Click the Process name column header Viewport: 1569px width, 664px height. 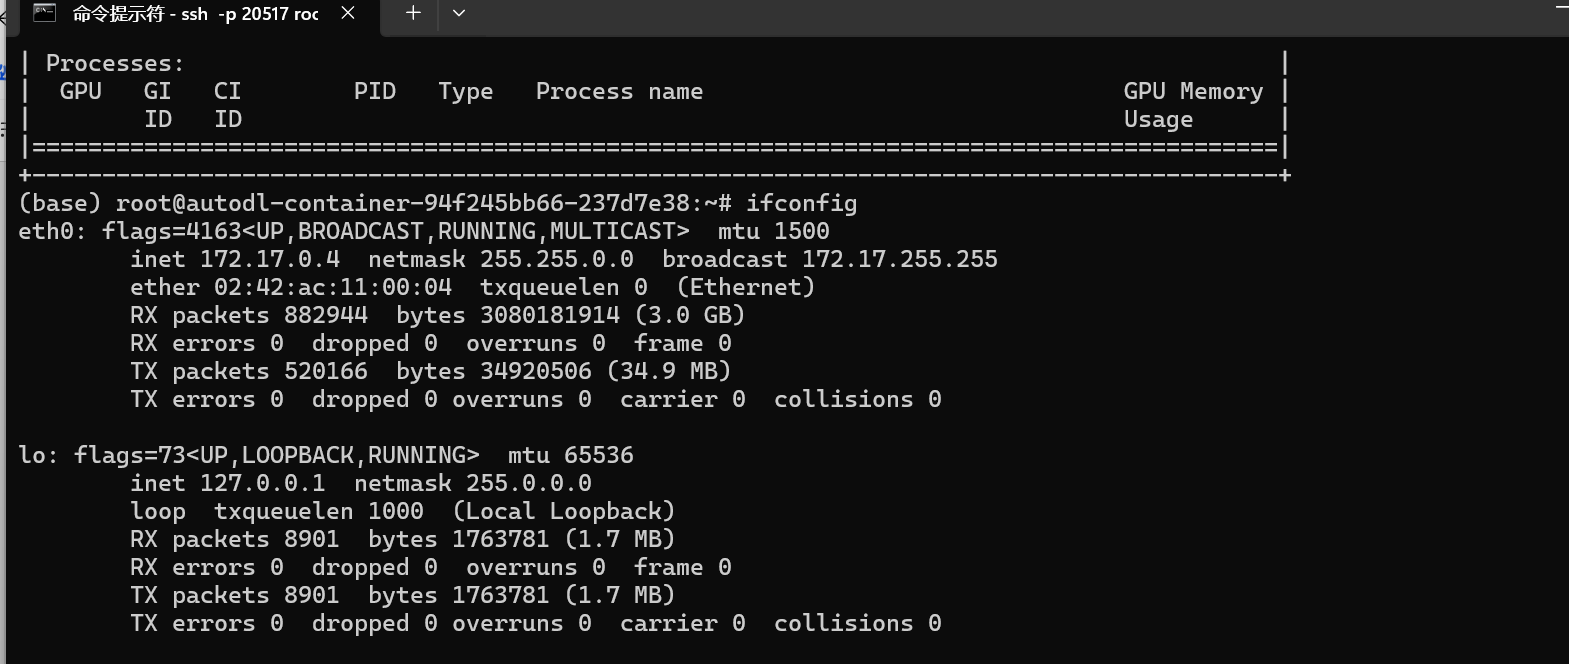619,91
